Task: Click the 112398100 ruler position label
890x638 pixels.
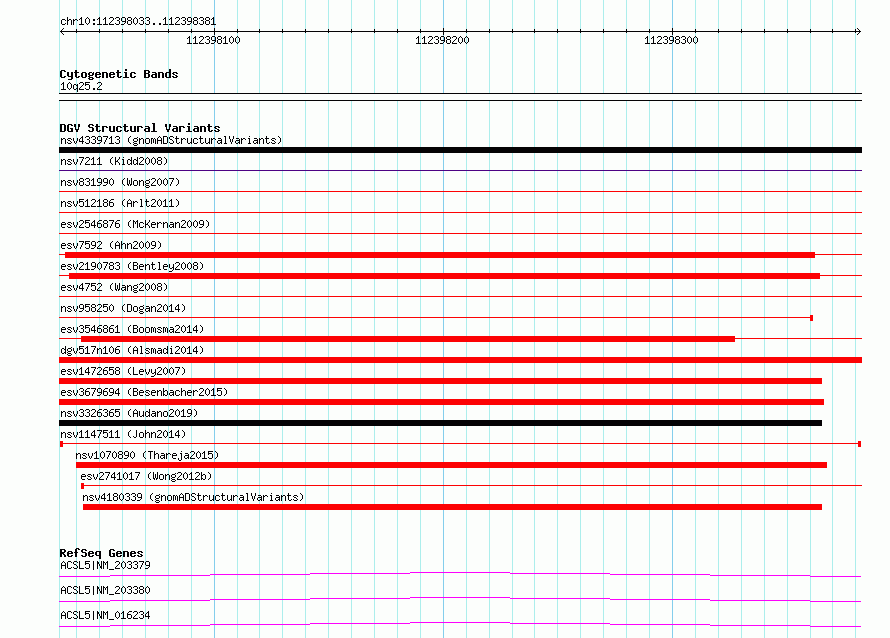Action: [x=213, y=40]
